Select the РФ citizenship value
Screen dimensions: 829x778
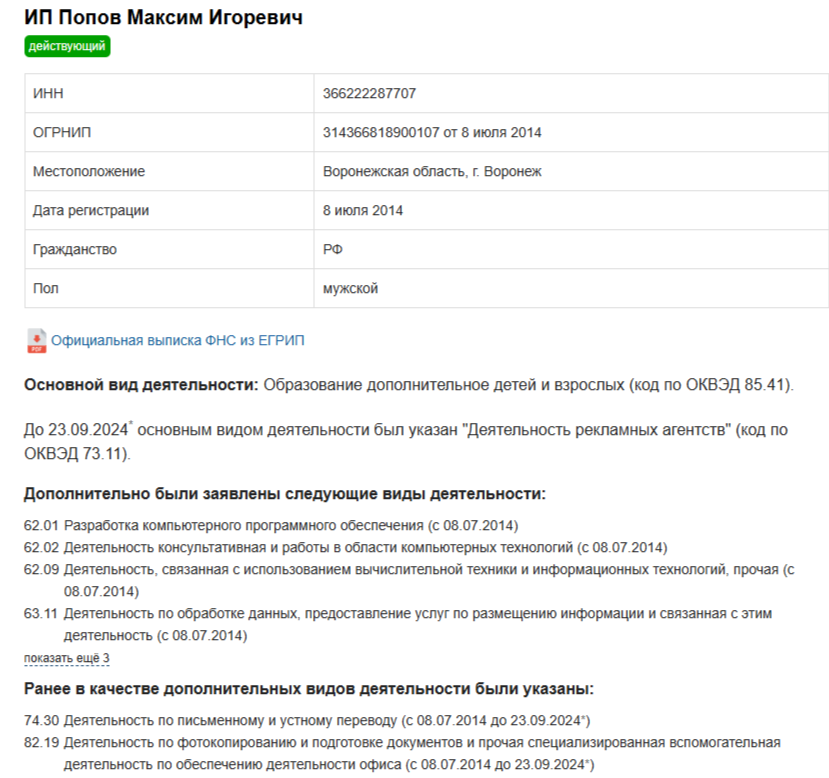333,249
